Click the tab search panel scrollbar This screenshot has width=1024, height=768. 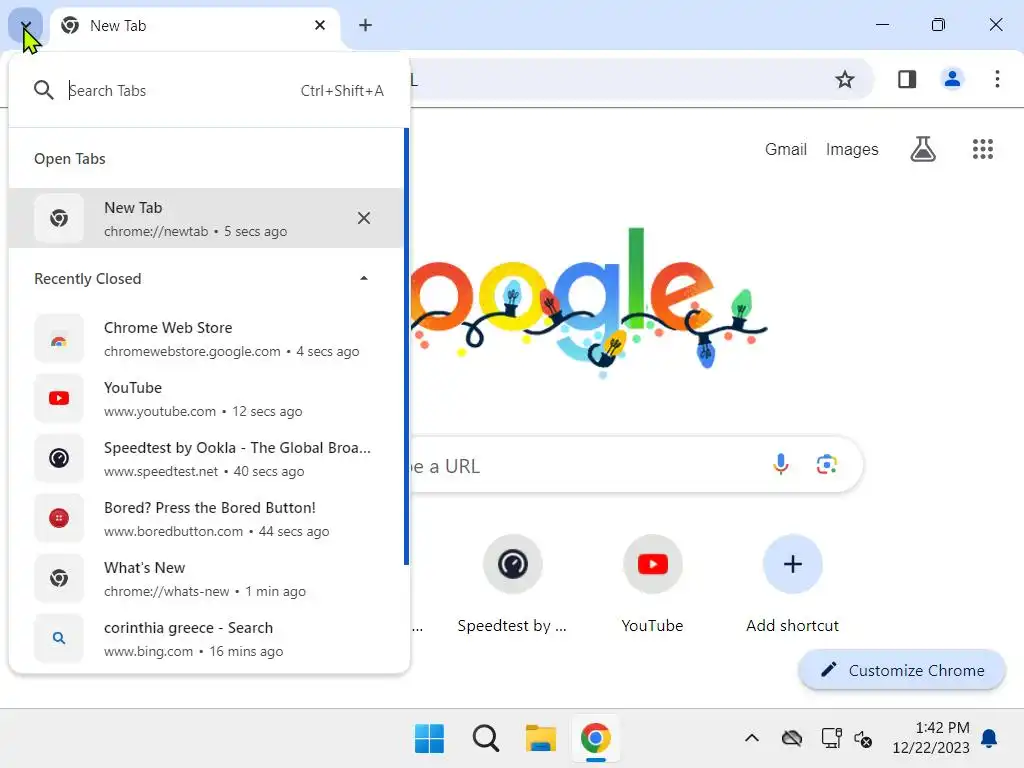[406, 346]
